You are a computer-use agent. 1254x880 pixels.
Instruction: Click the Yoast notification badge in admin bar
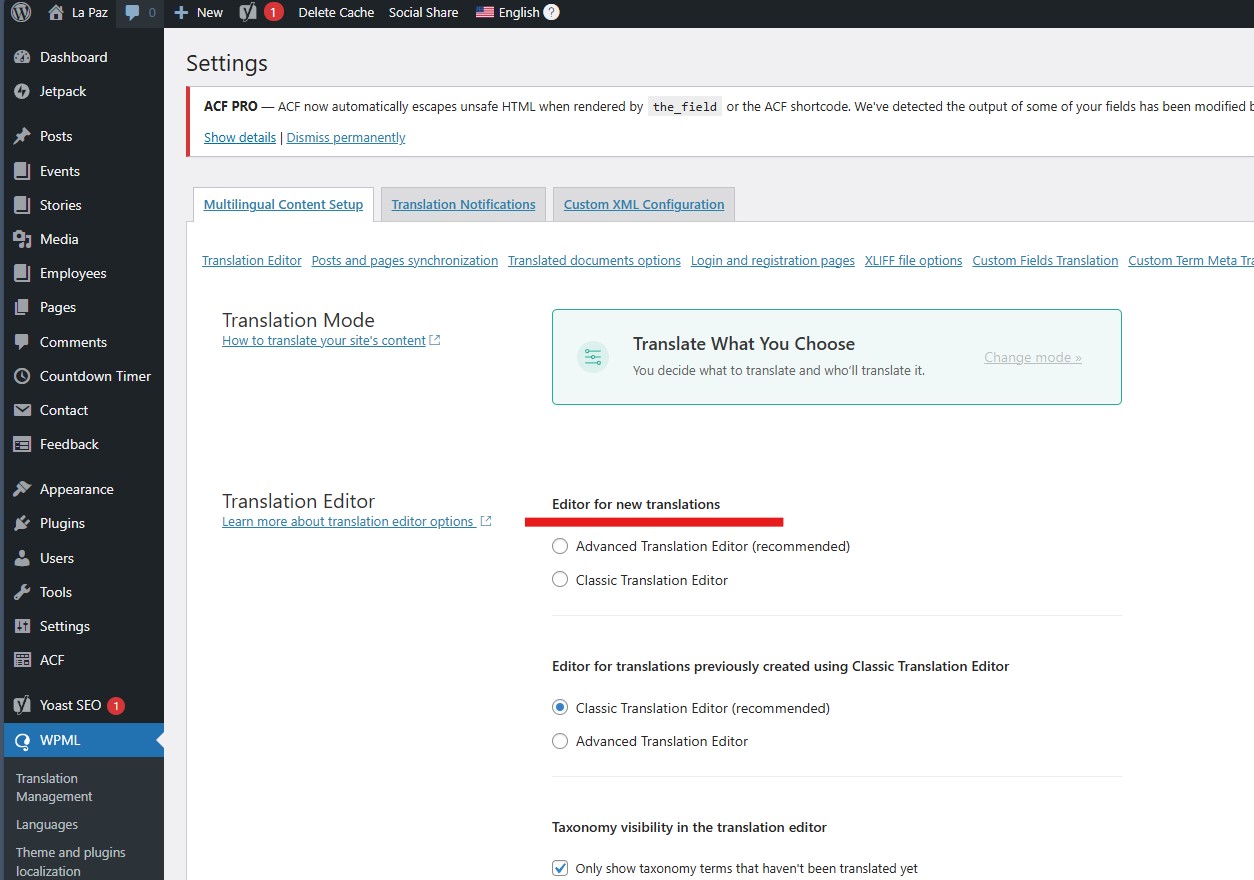pos(274,13)
